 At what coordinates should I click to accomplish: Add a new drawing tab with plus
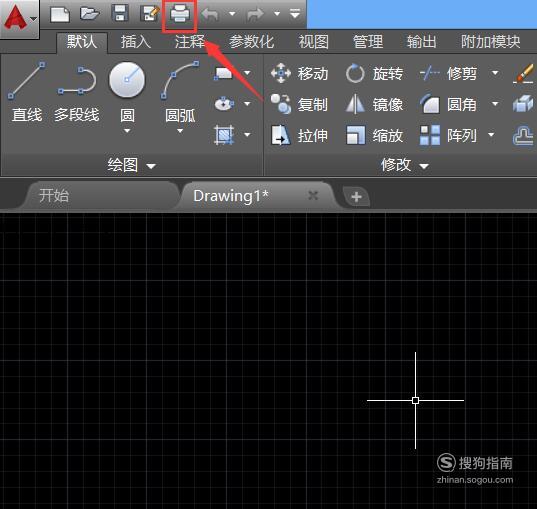(x=356, y=197)
